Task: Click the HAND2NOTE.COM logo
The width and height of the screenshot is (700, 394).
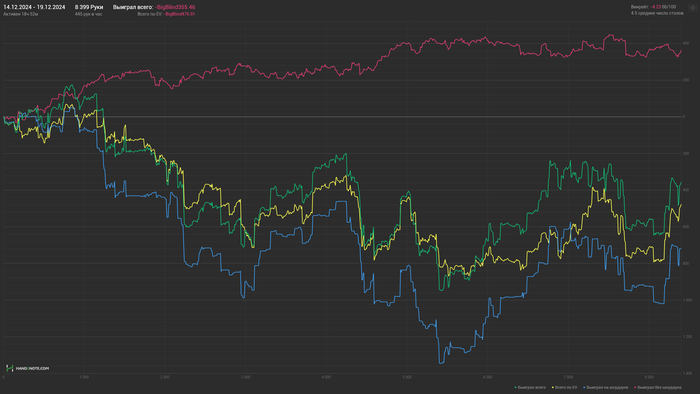Action: point(28,368)
